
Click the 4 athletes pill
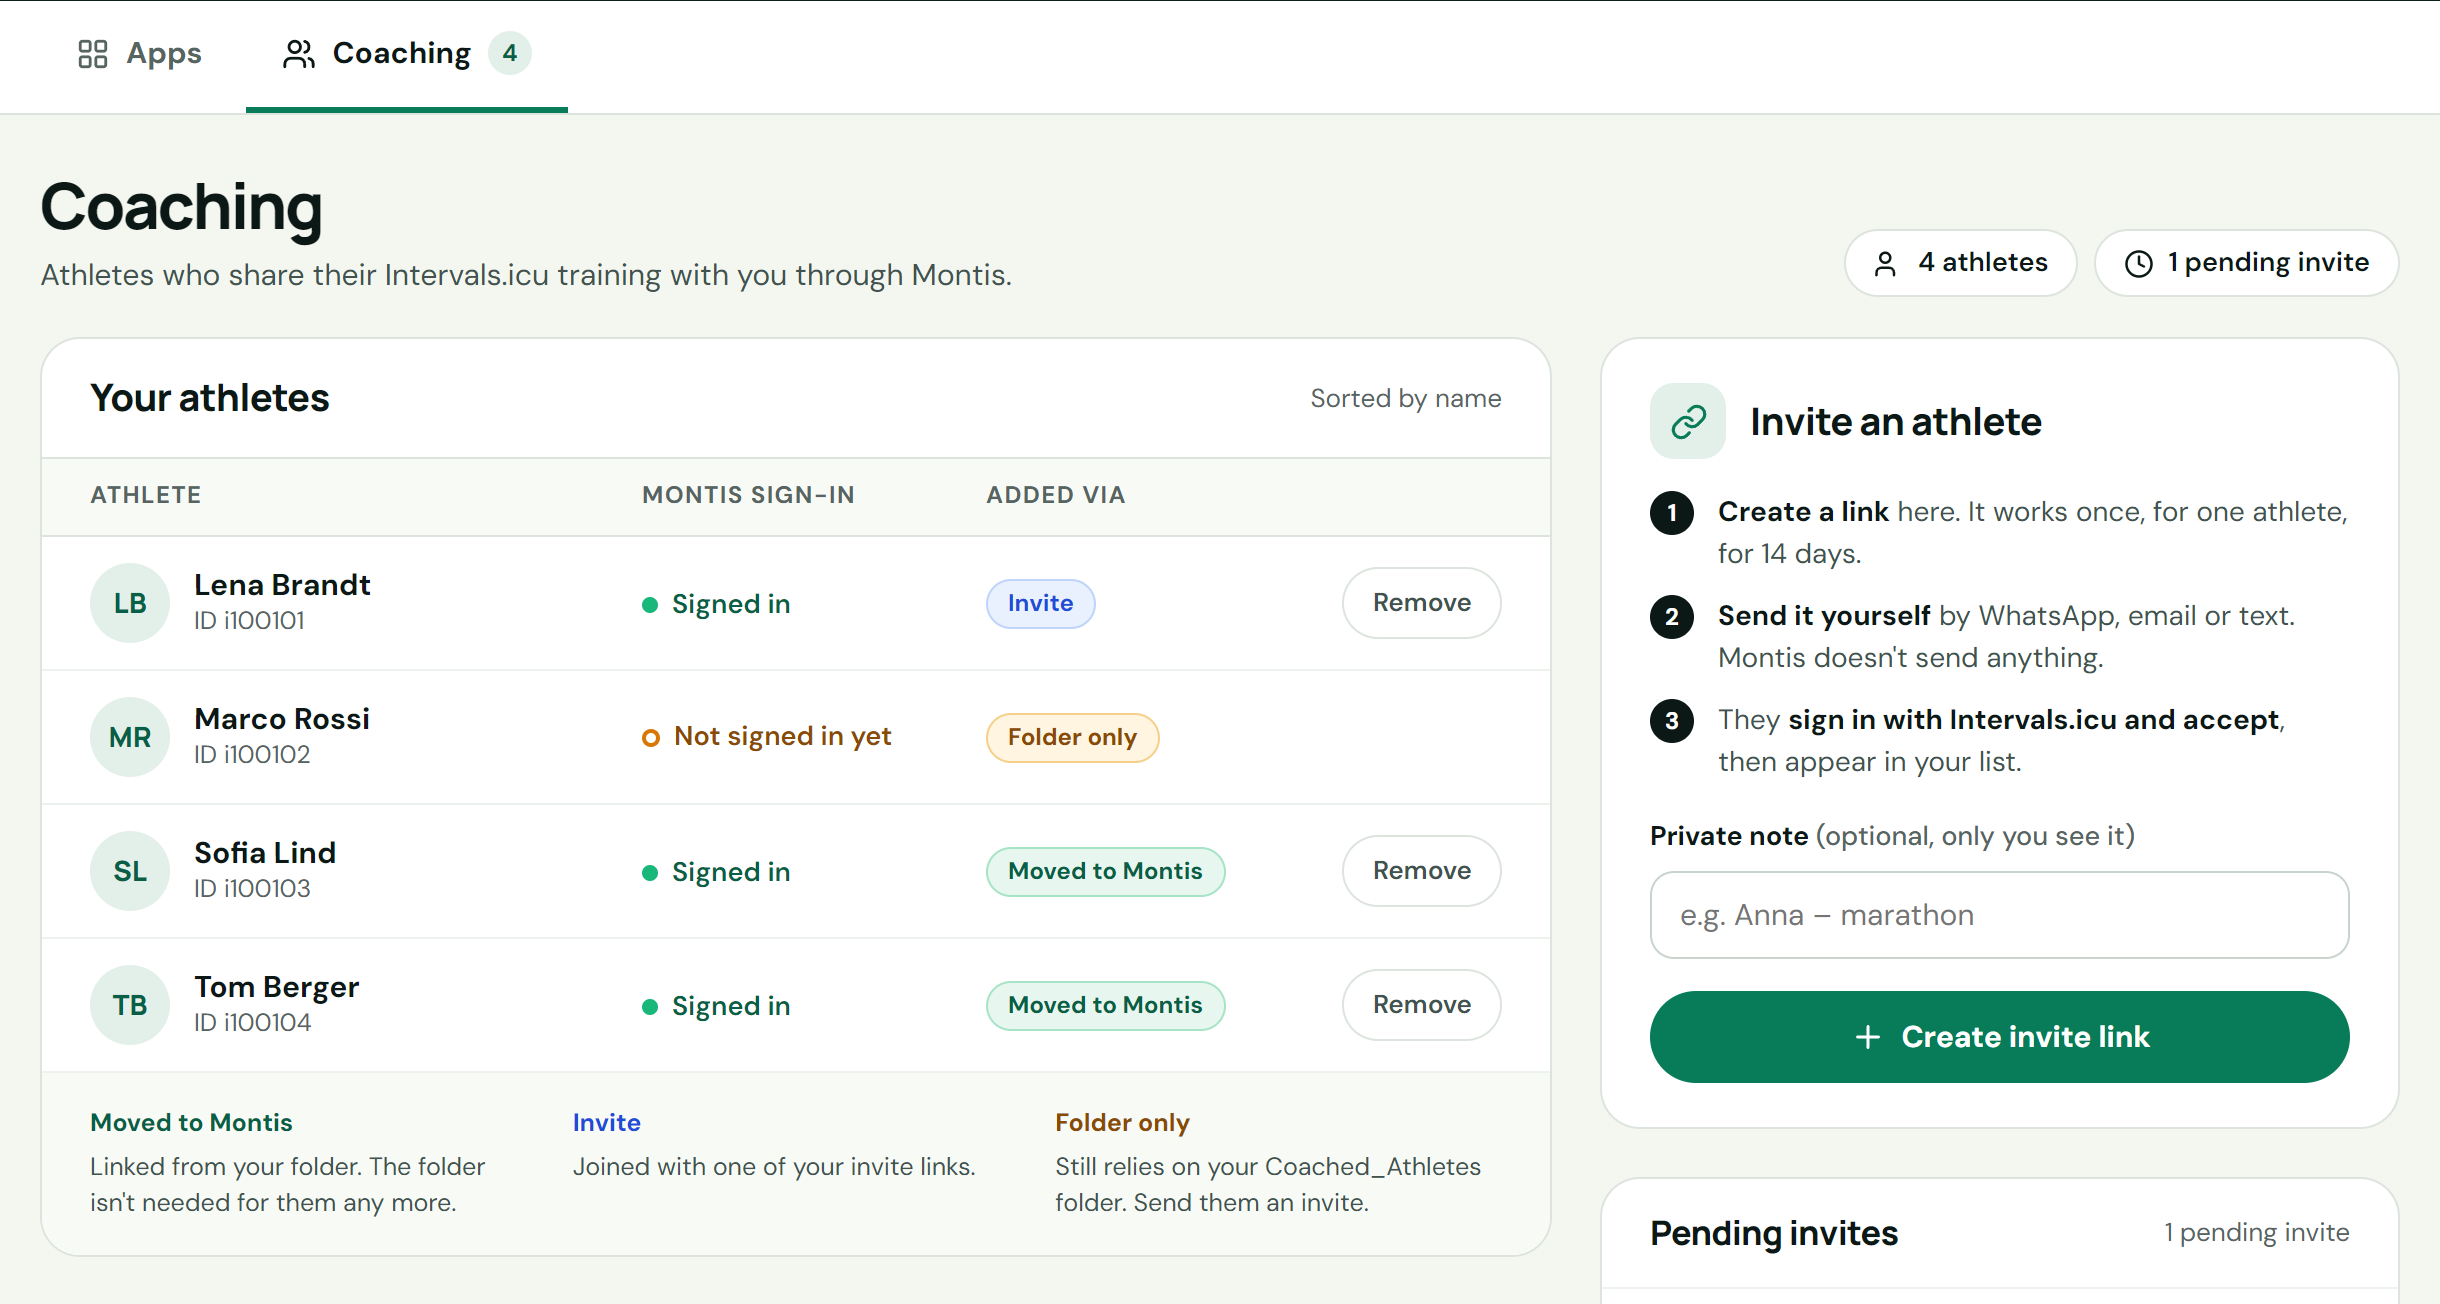pos(1961,263)
